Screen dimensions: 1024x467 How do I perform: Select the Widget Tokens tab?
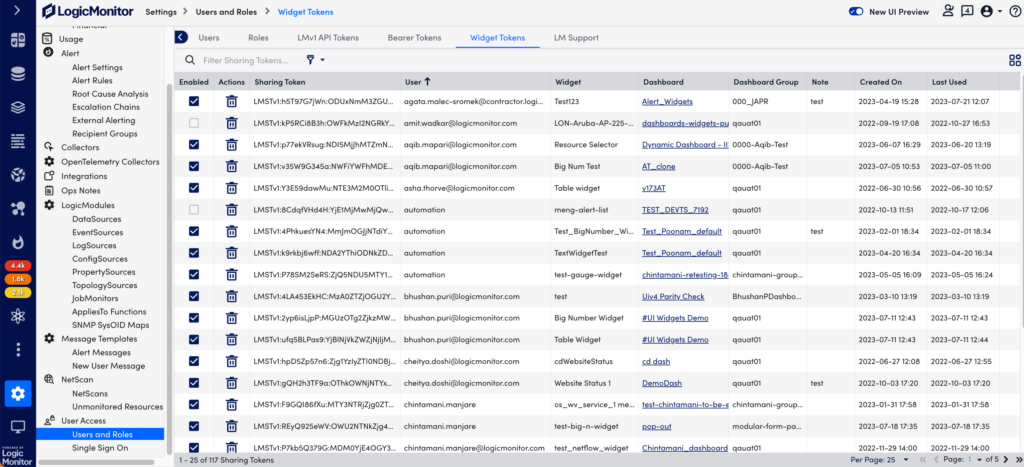pyautogui.click(x=497, y=38)
